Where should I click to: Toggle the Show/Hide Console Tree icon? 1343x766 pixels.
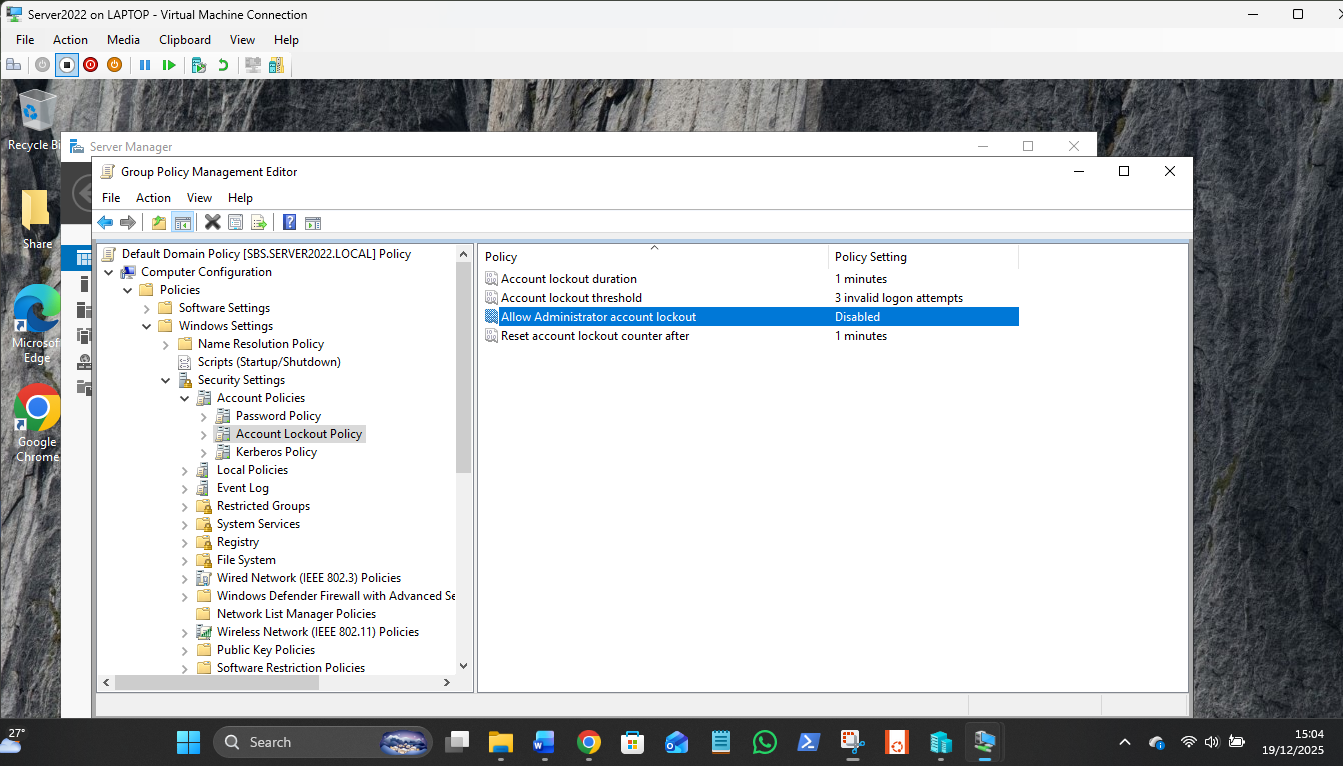[182, 222]
